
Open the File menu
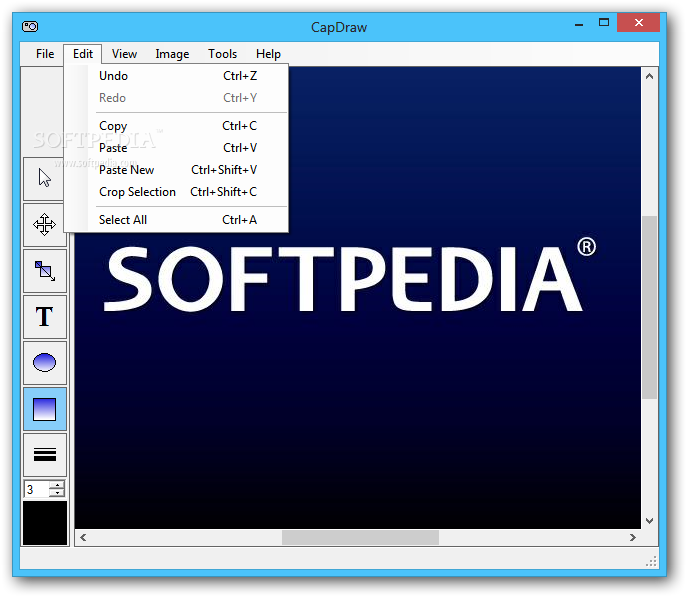click(45, 54)
